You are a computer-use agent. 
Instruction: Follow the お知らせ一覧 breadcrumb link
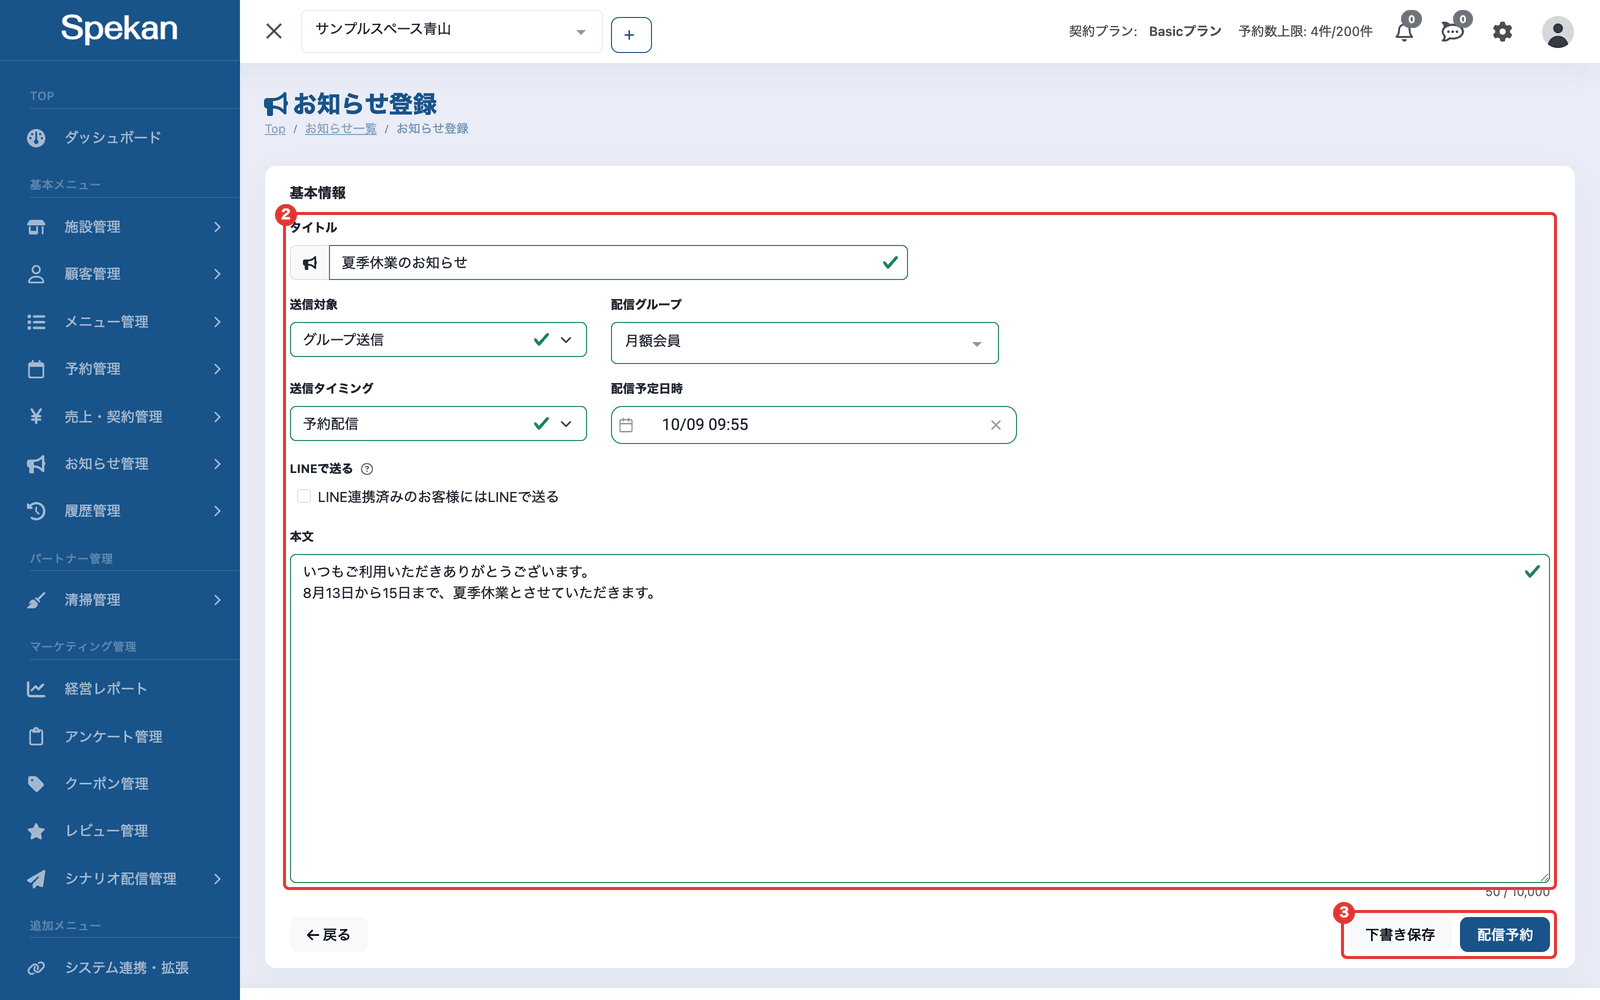coord(341,129)
